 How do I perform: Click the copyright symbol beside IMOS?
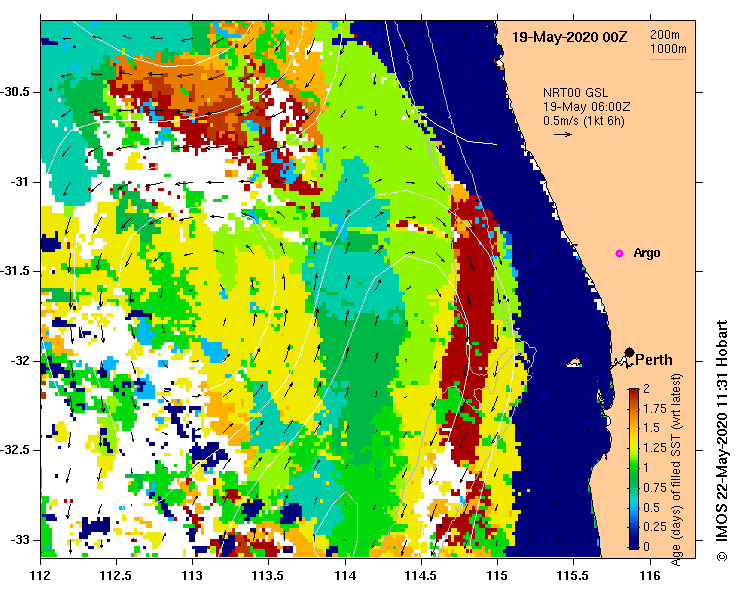coord(722,556)
